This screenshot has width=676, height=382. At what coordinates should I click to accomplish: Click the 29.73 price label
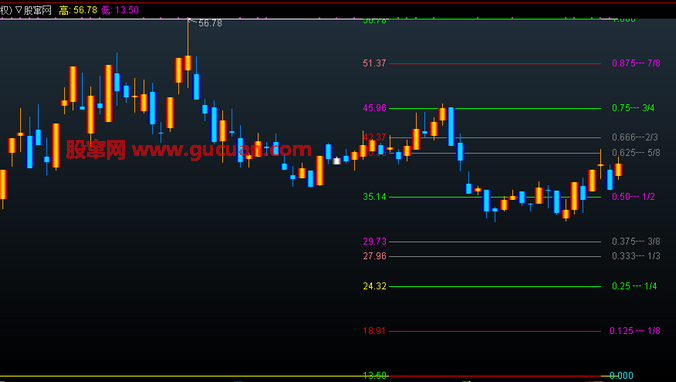[x=375, y=241]
